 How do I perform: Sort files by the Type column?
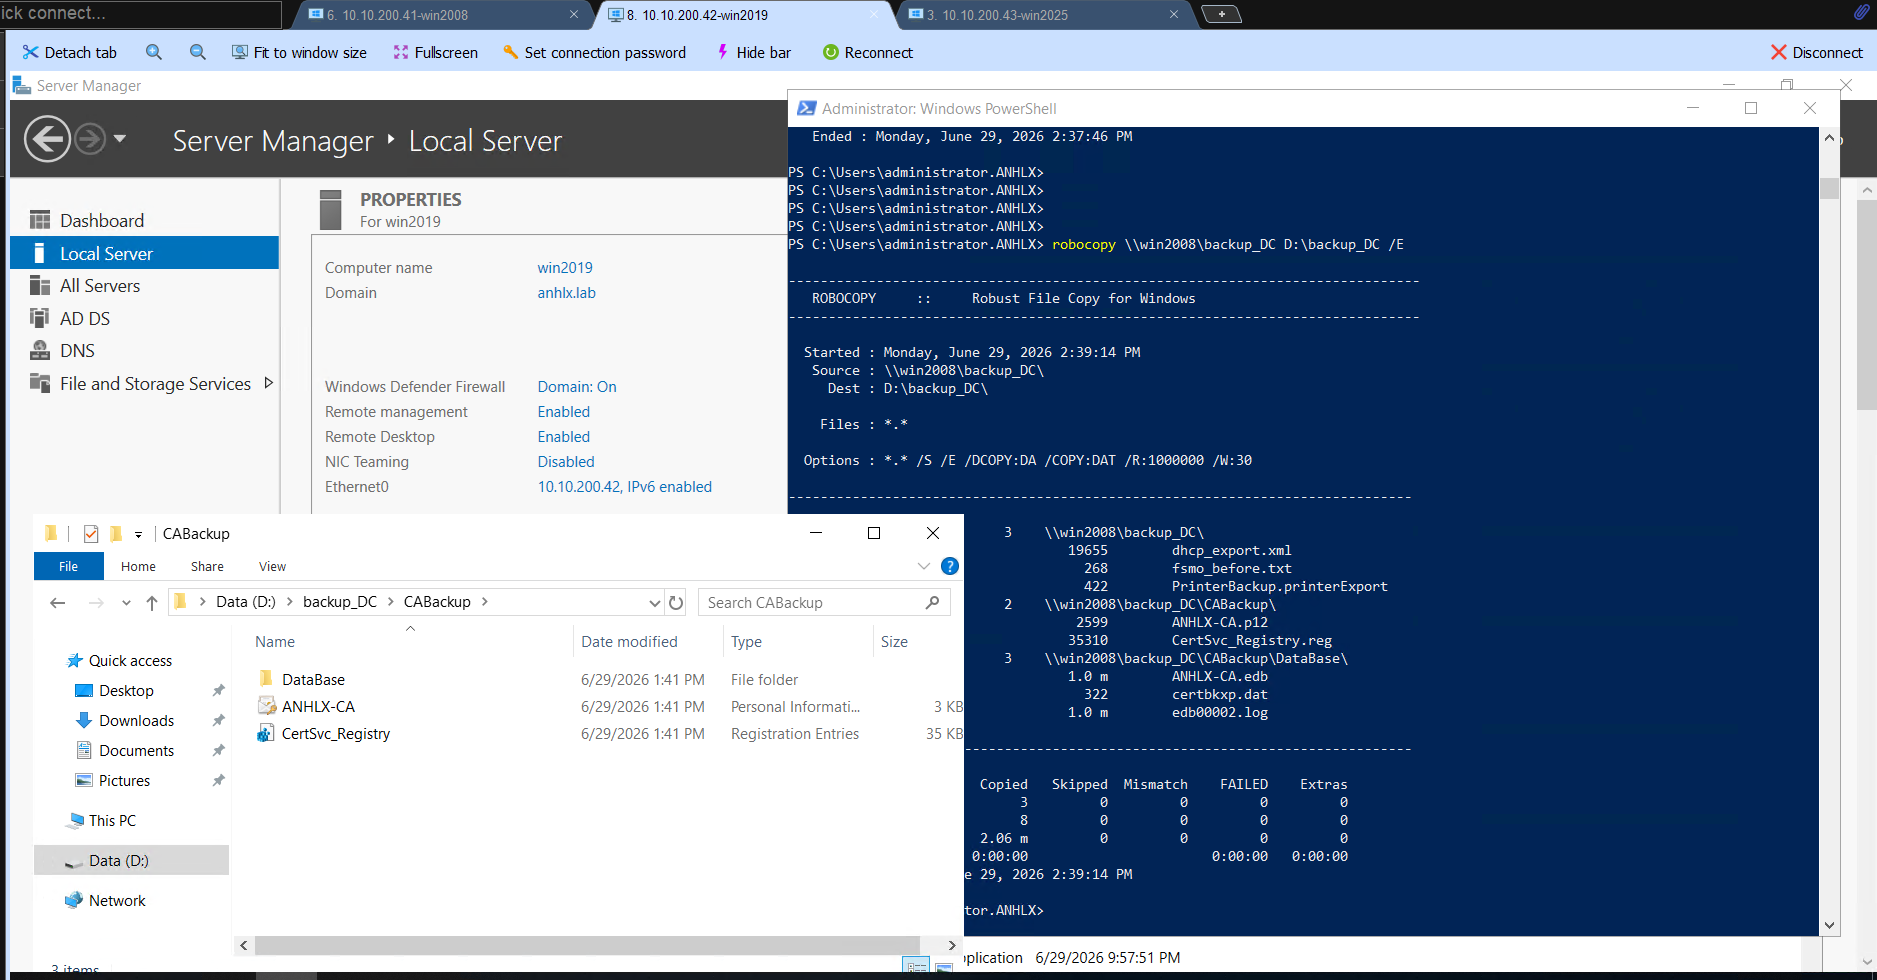746,641
